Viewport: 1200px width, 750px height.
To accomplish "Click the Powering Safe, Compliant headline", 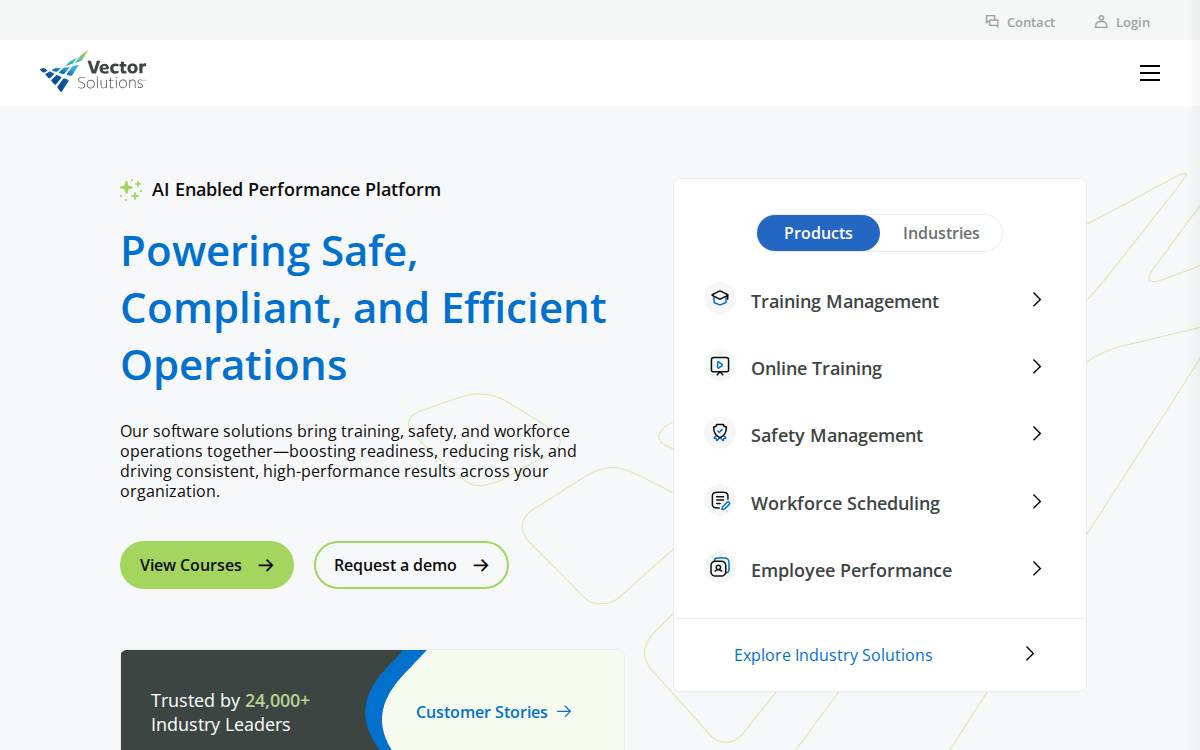I will click(x=363, y=308).
